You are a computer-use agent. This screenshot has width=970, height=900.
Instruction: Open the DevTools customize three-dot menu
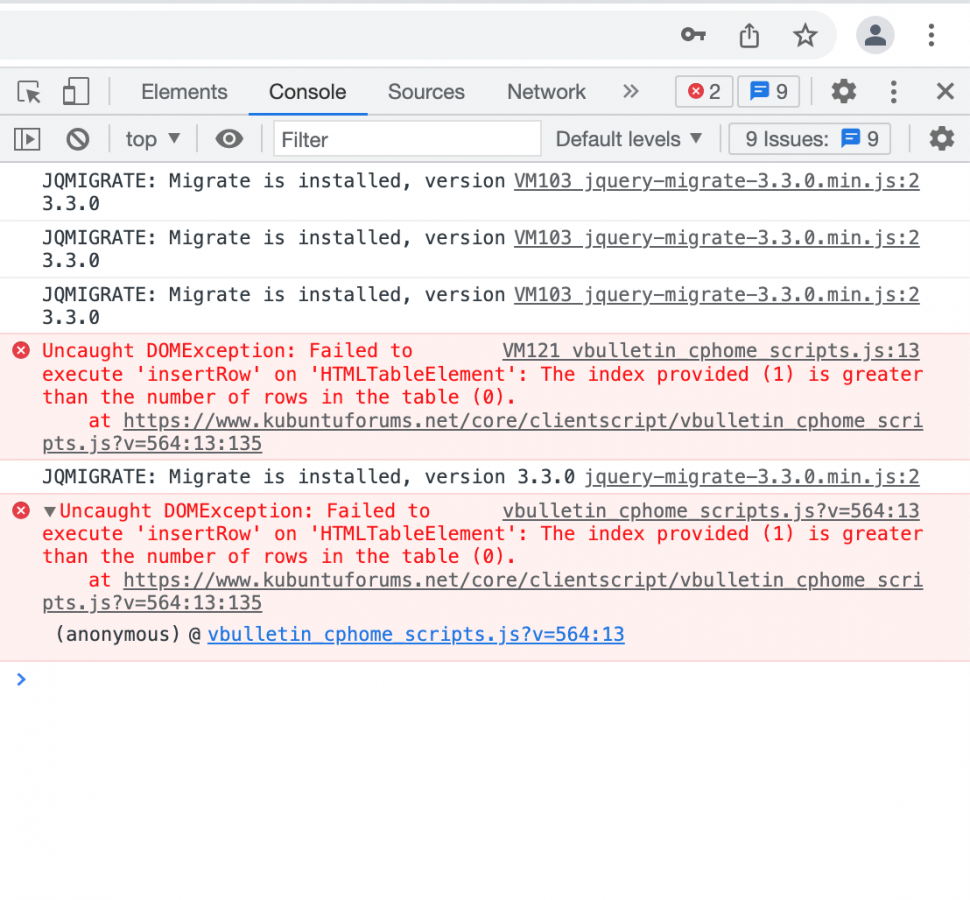893,92
